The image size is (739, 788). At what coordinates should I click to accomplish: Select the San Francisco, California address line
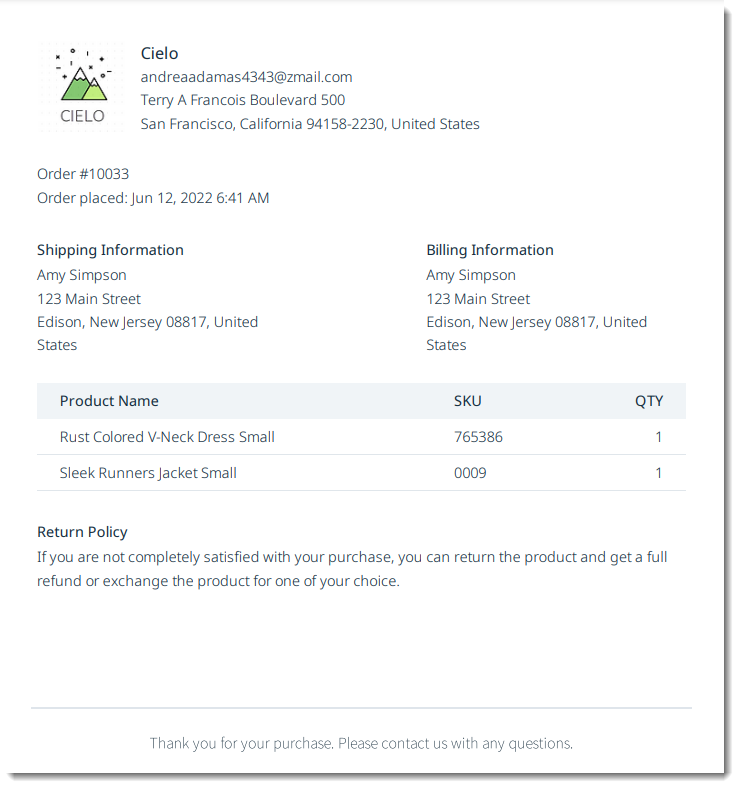point(310,124)
